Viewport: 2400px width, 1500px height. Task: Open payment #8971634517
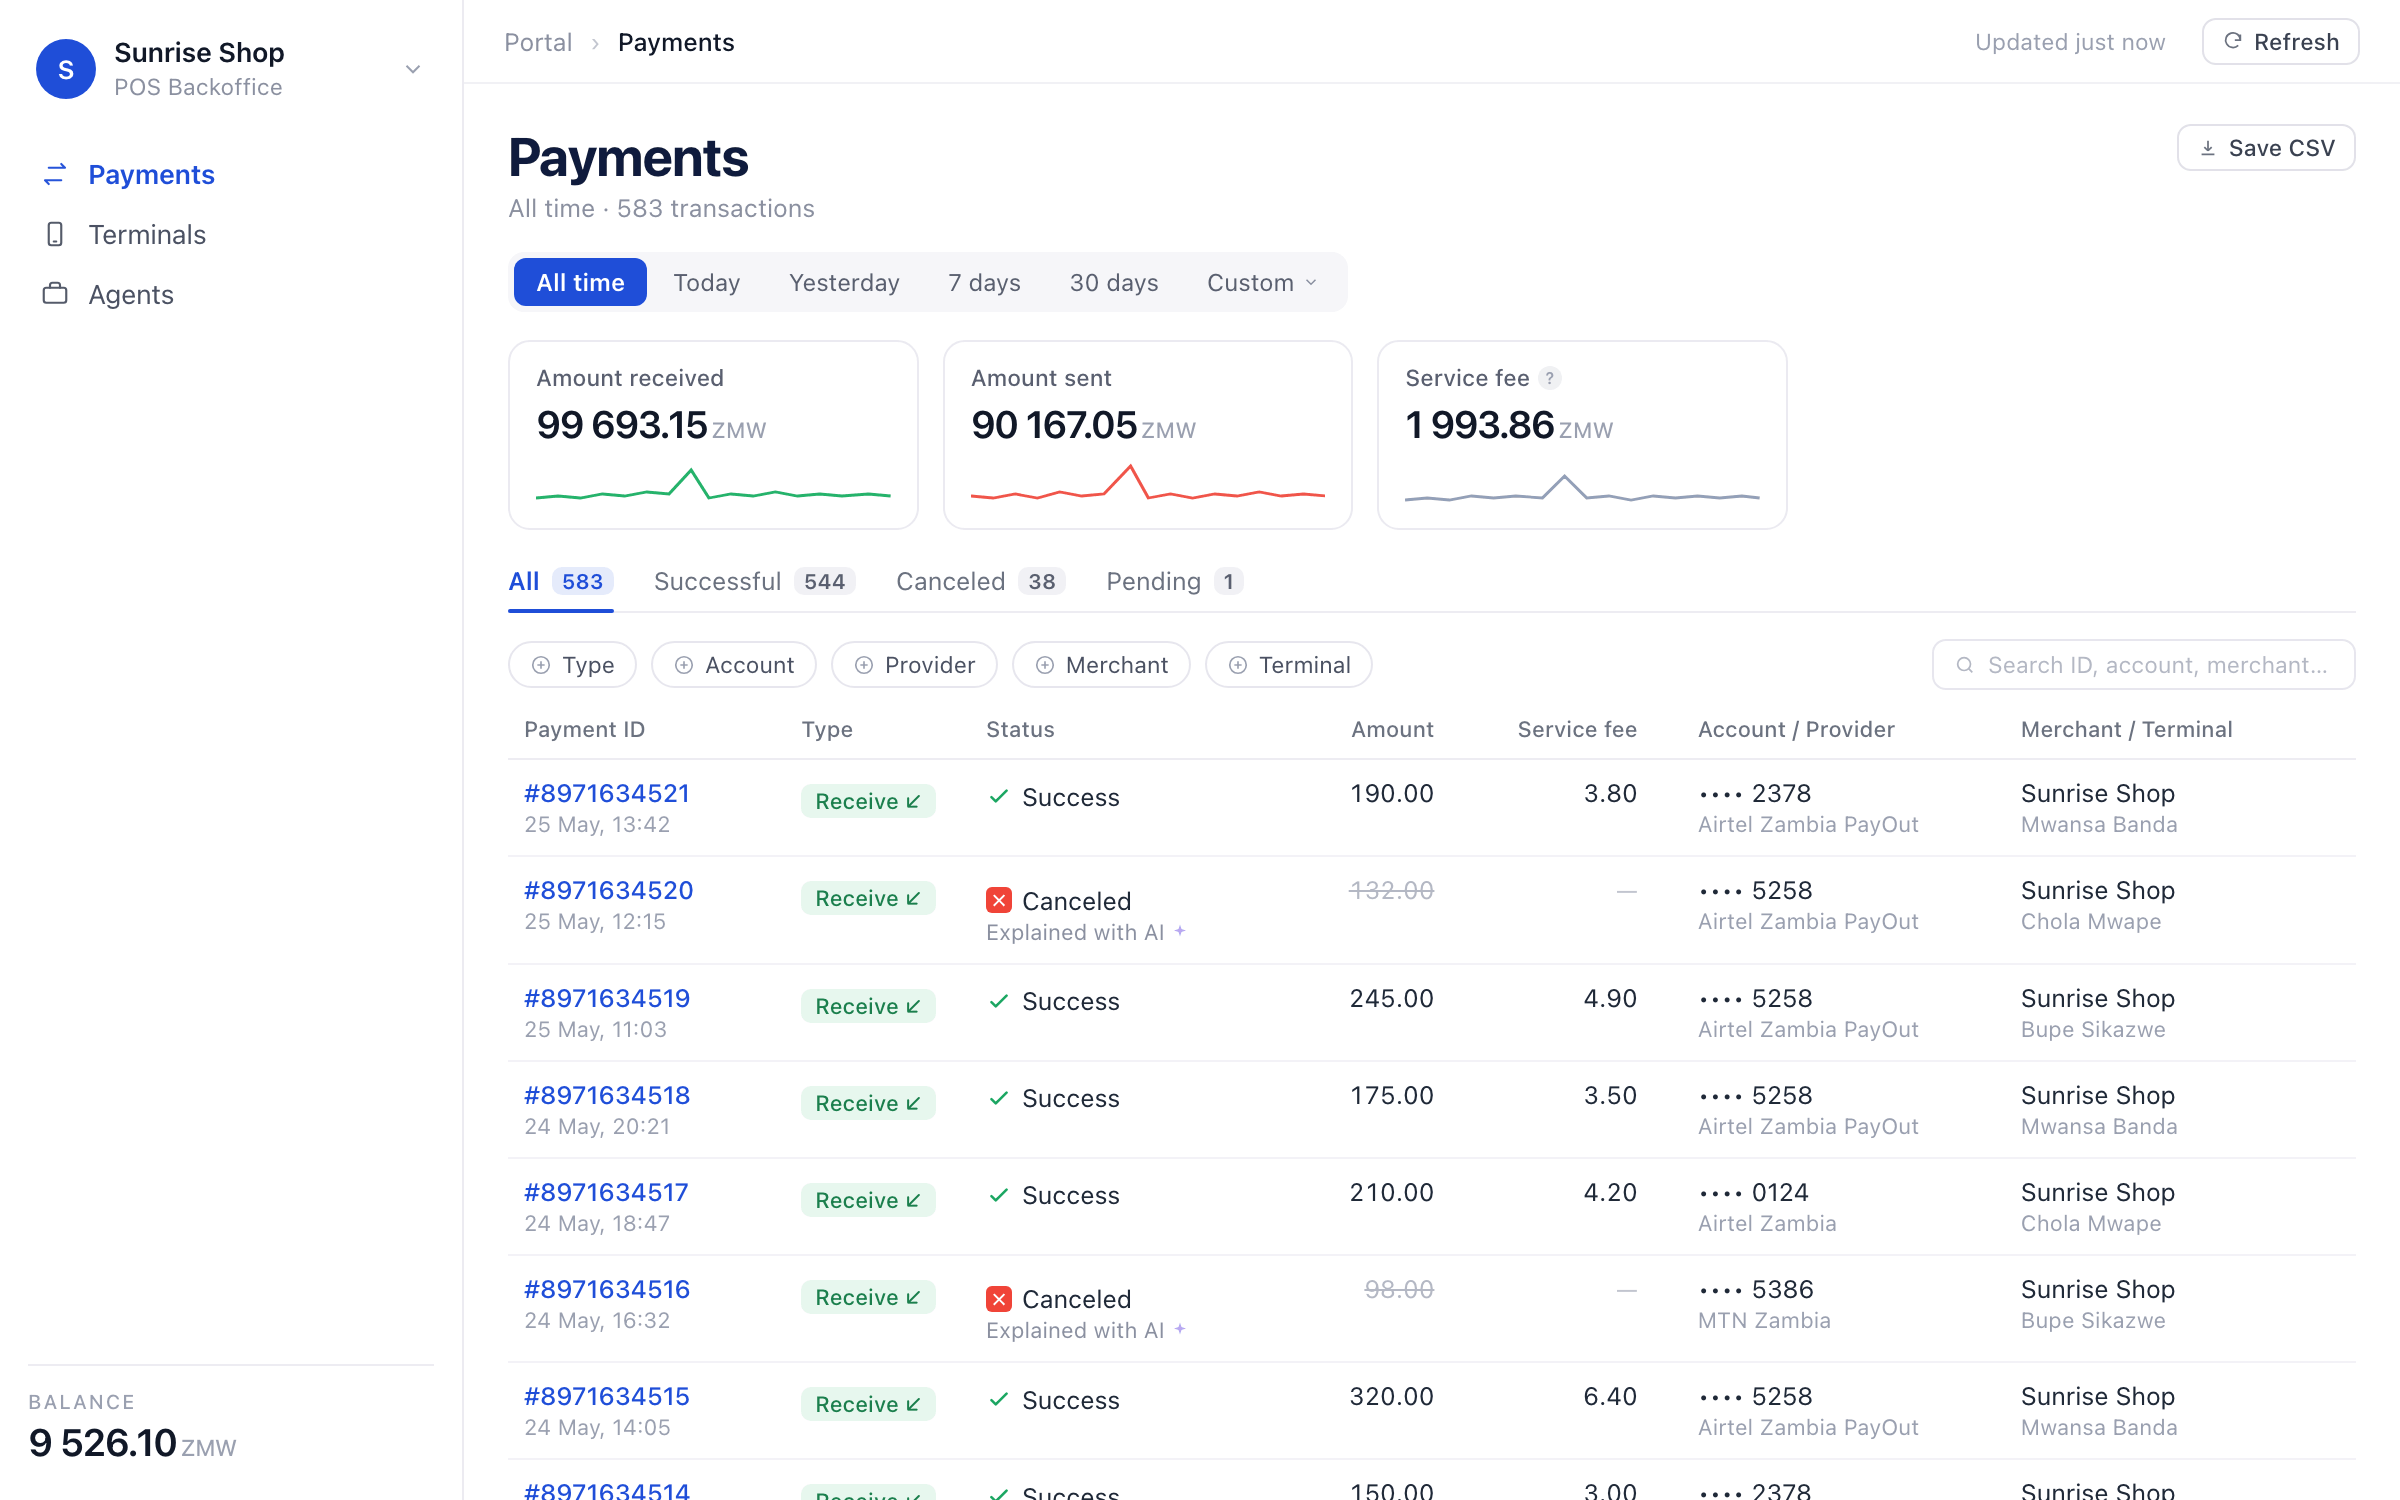point(606,1193)
